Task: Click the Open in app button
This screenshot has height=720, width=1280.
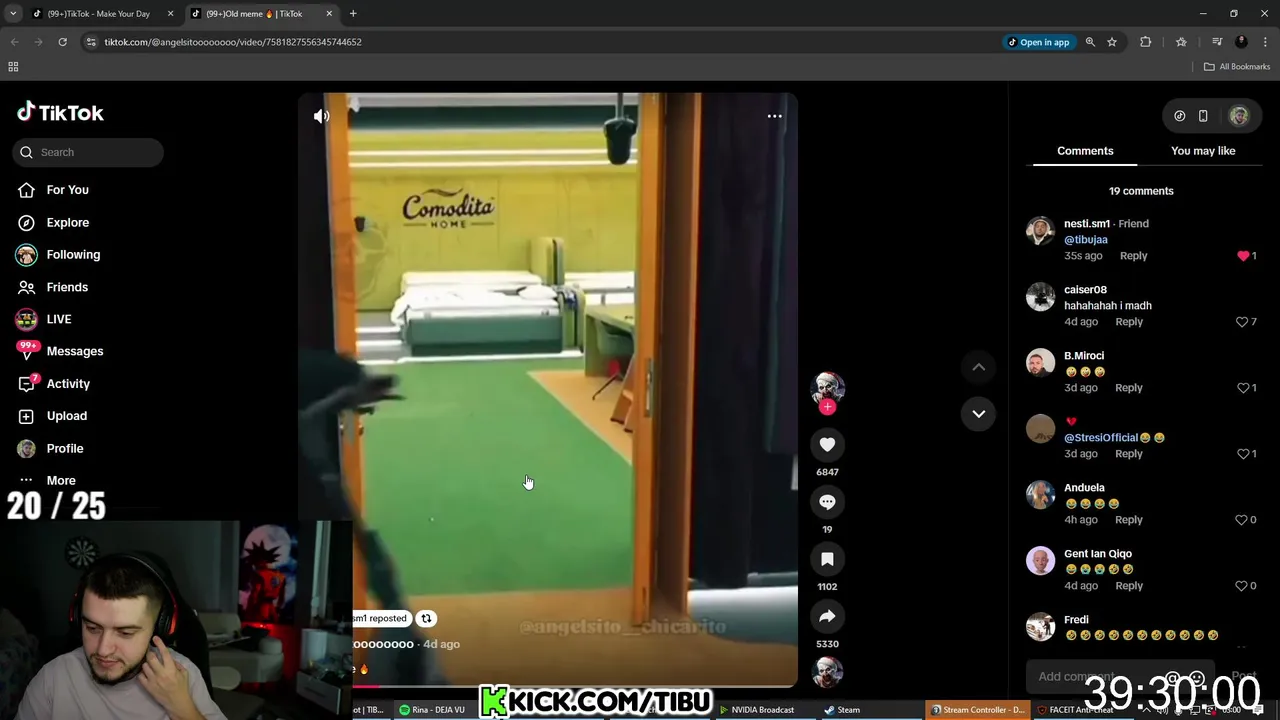Action: click(x=1038, y=42)
